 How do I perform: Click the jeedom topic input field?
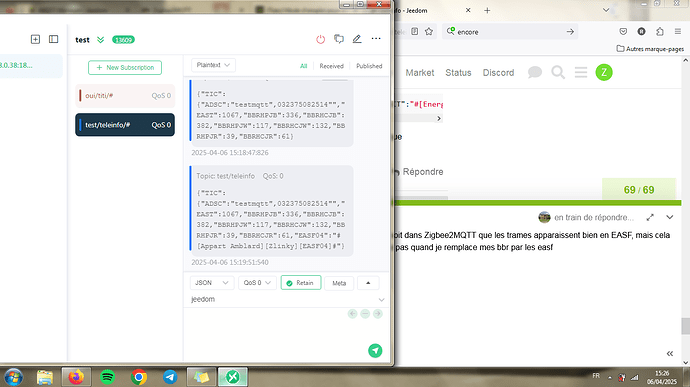pyautogui.click(x=282, y=299)
